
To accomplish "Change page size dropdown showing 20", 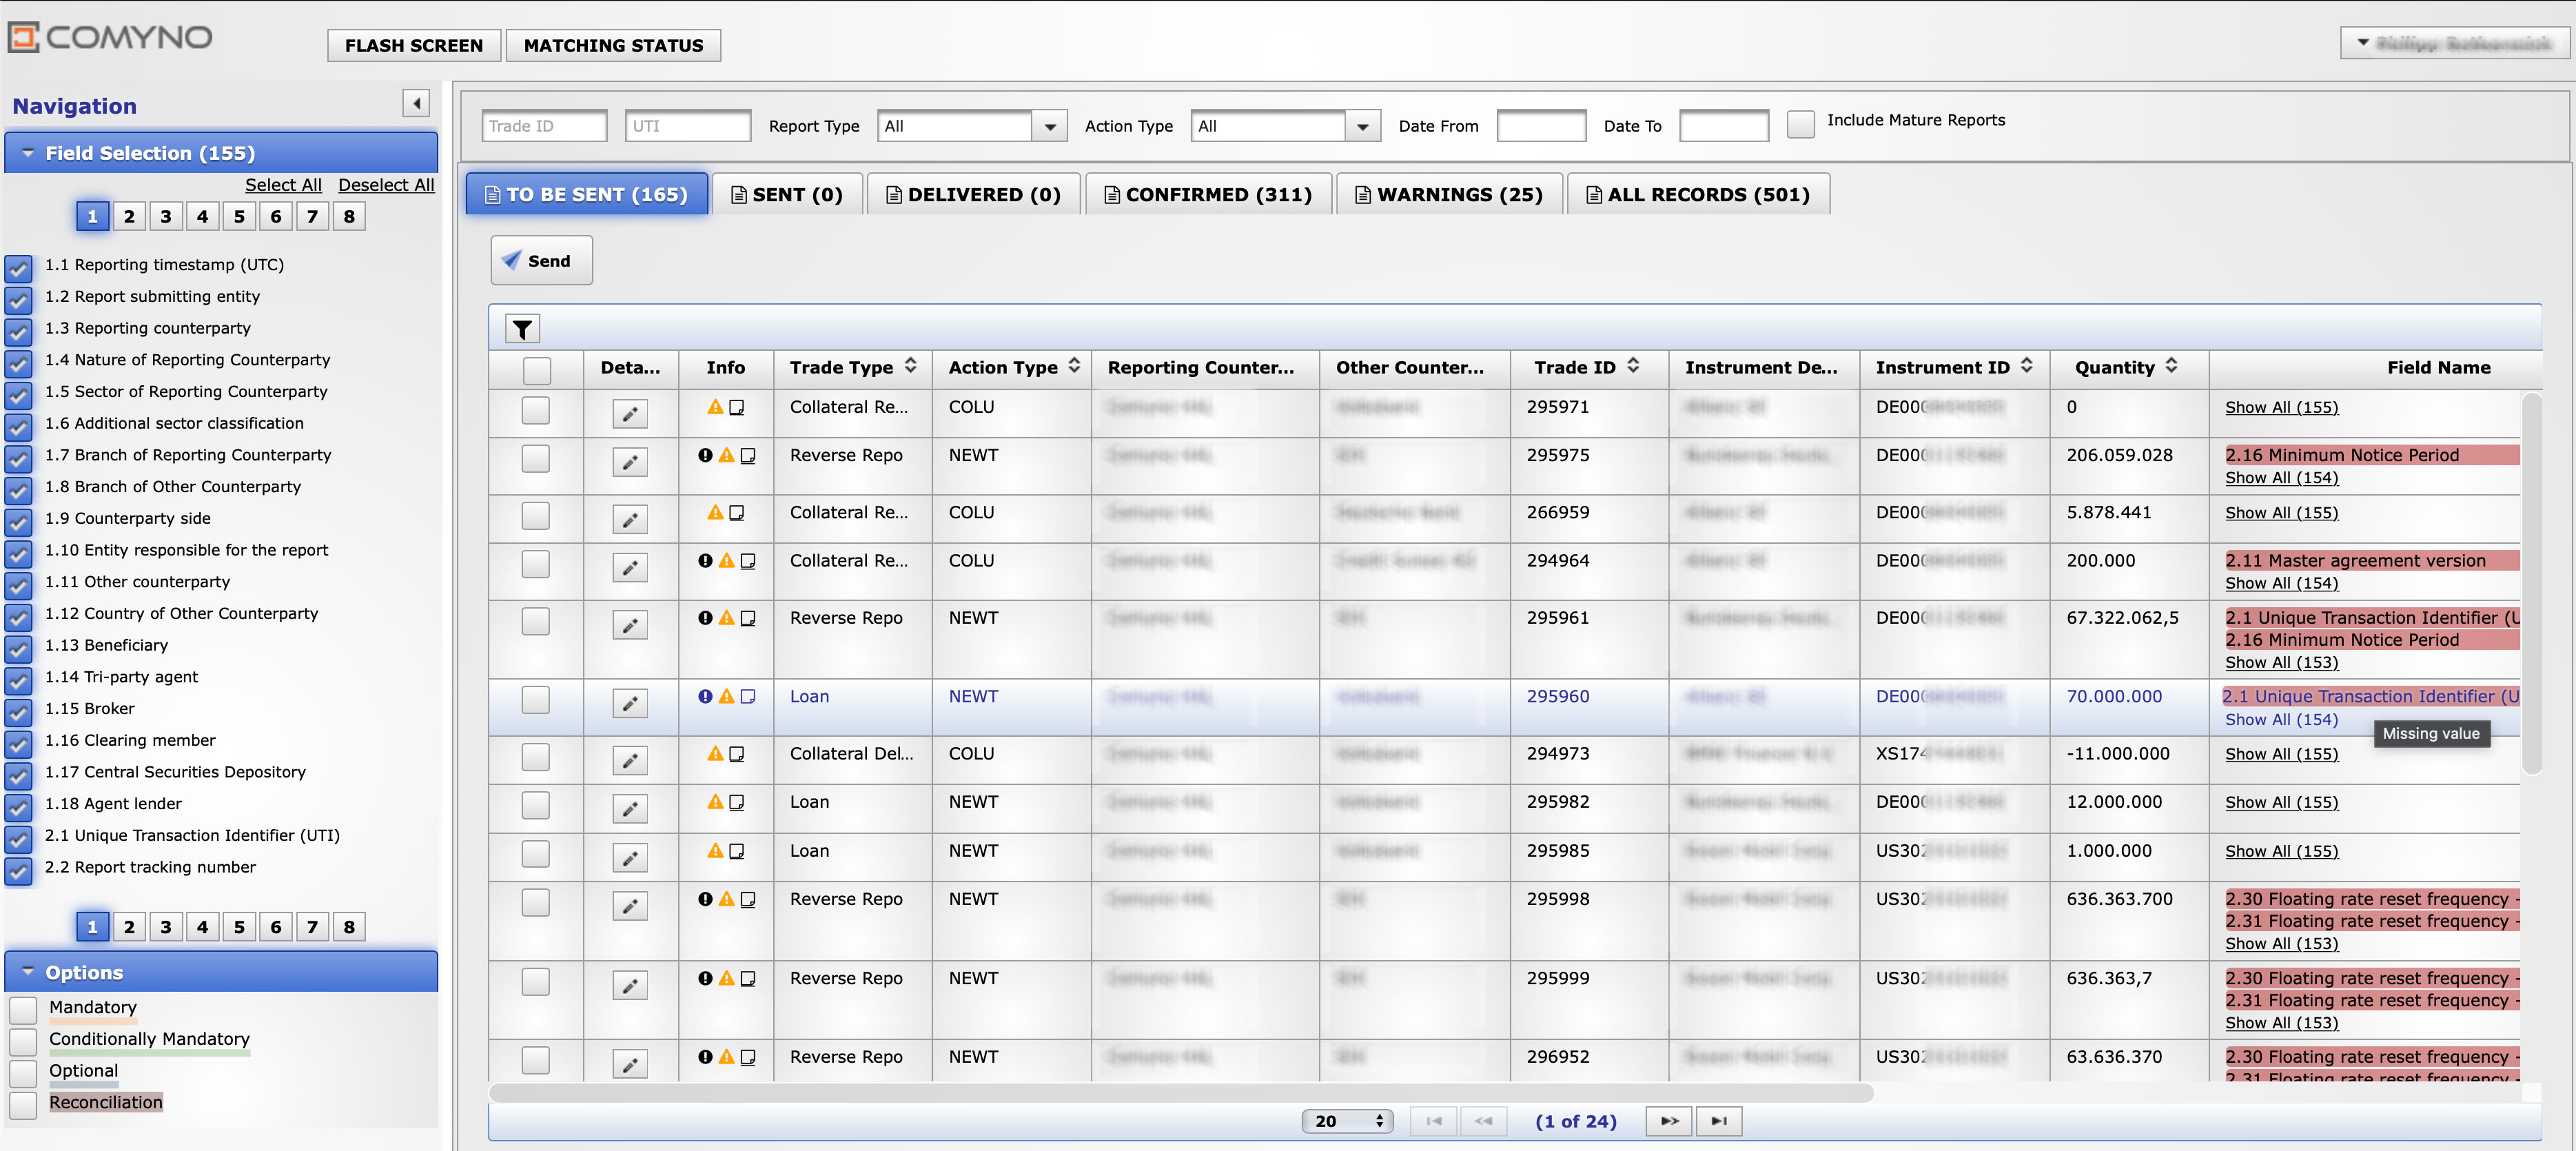I will point(1347,1121).
